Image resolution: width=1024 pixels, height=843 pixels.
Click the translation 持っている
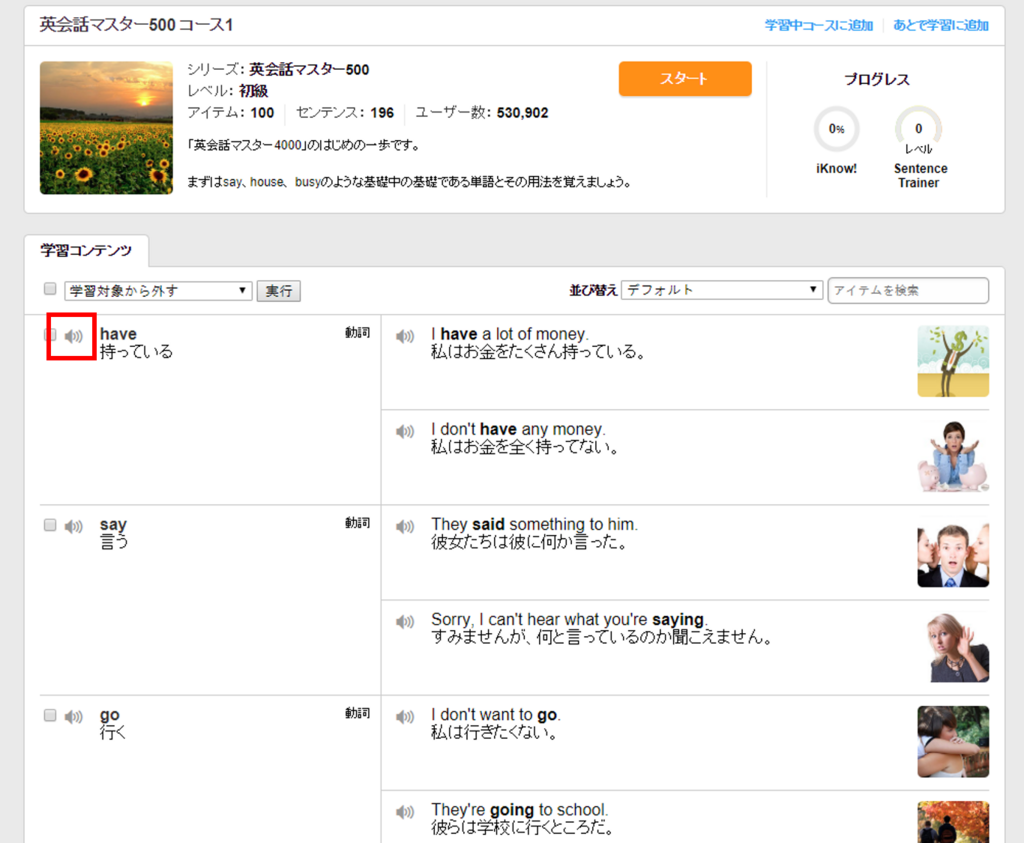(136, 352)
